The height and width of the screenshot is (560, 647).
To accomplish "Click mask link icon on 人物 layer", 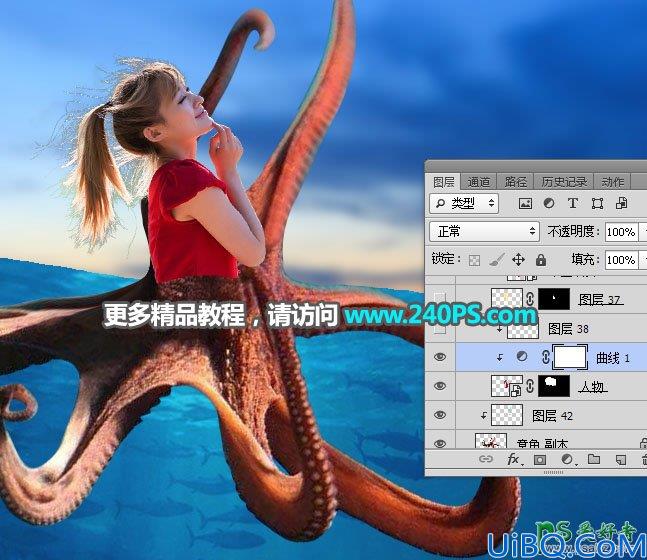I will [531, 386].
